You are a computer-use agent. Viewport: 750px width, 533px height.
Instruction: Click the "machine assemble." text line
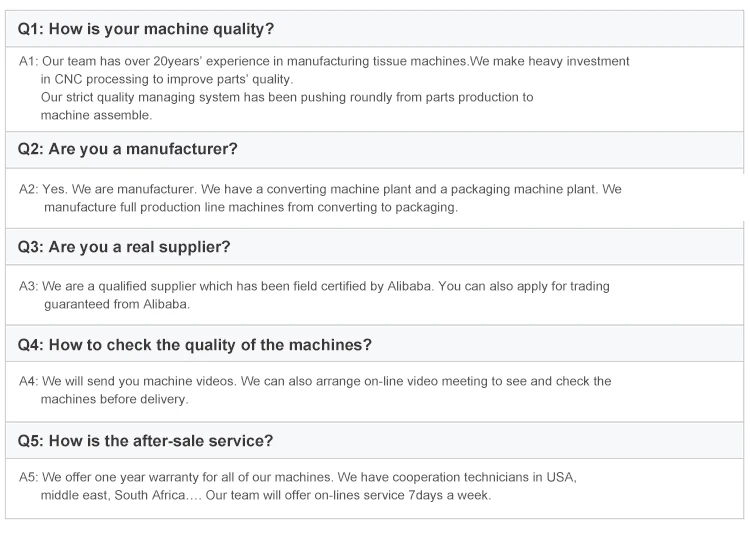[96, 115]
